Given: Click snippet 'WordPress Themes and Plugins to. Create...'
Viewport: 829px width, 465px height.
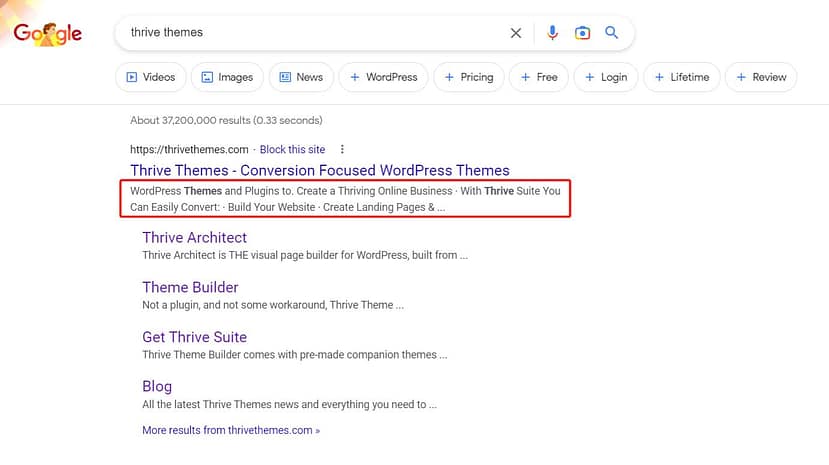Looking at the screenshot, I should coord(345,199).
